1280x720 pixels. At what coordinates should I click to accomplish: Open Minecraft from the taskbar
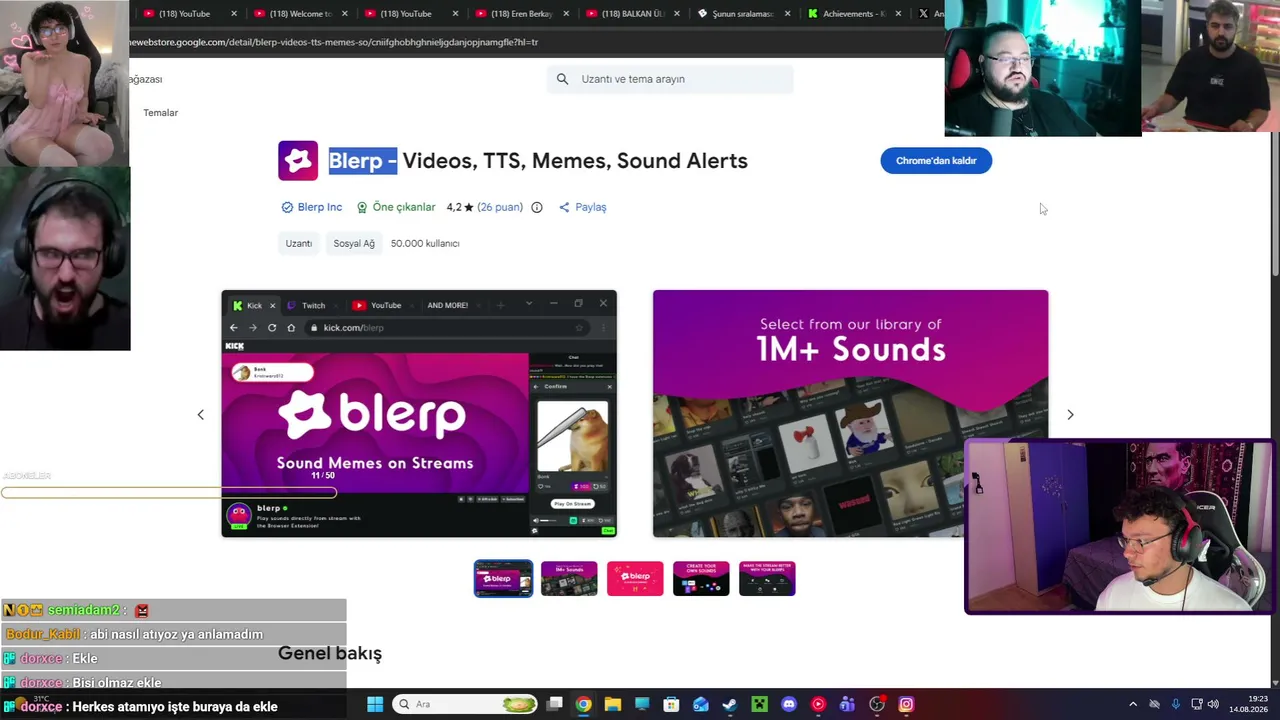tap(760, 705)
